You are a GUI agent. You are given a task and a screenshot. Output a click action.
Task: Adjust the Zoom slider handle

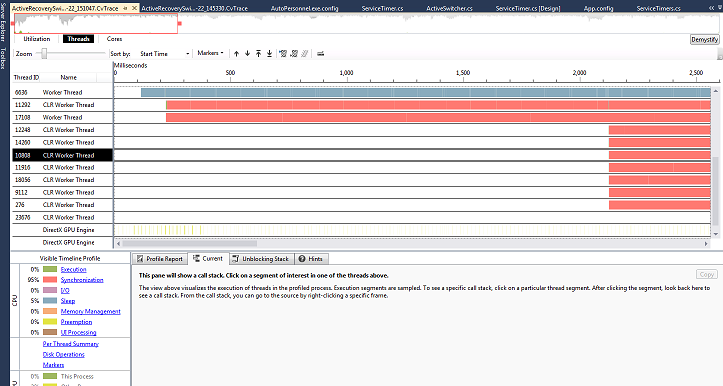click(x=44, y=53)
